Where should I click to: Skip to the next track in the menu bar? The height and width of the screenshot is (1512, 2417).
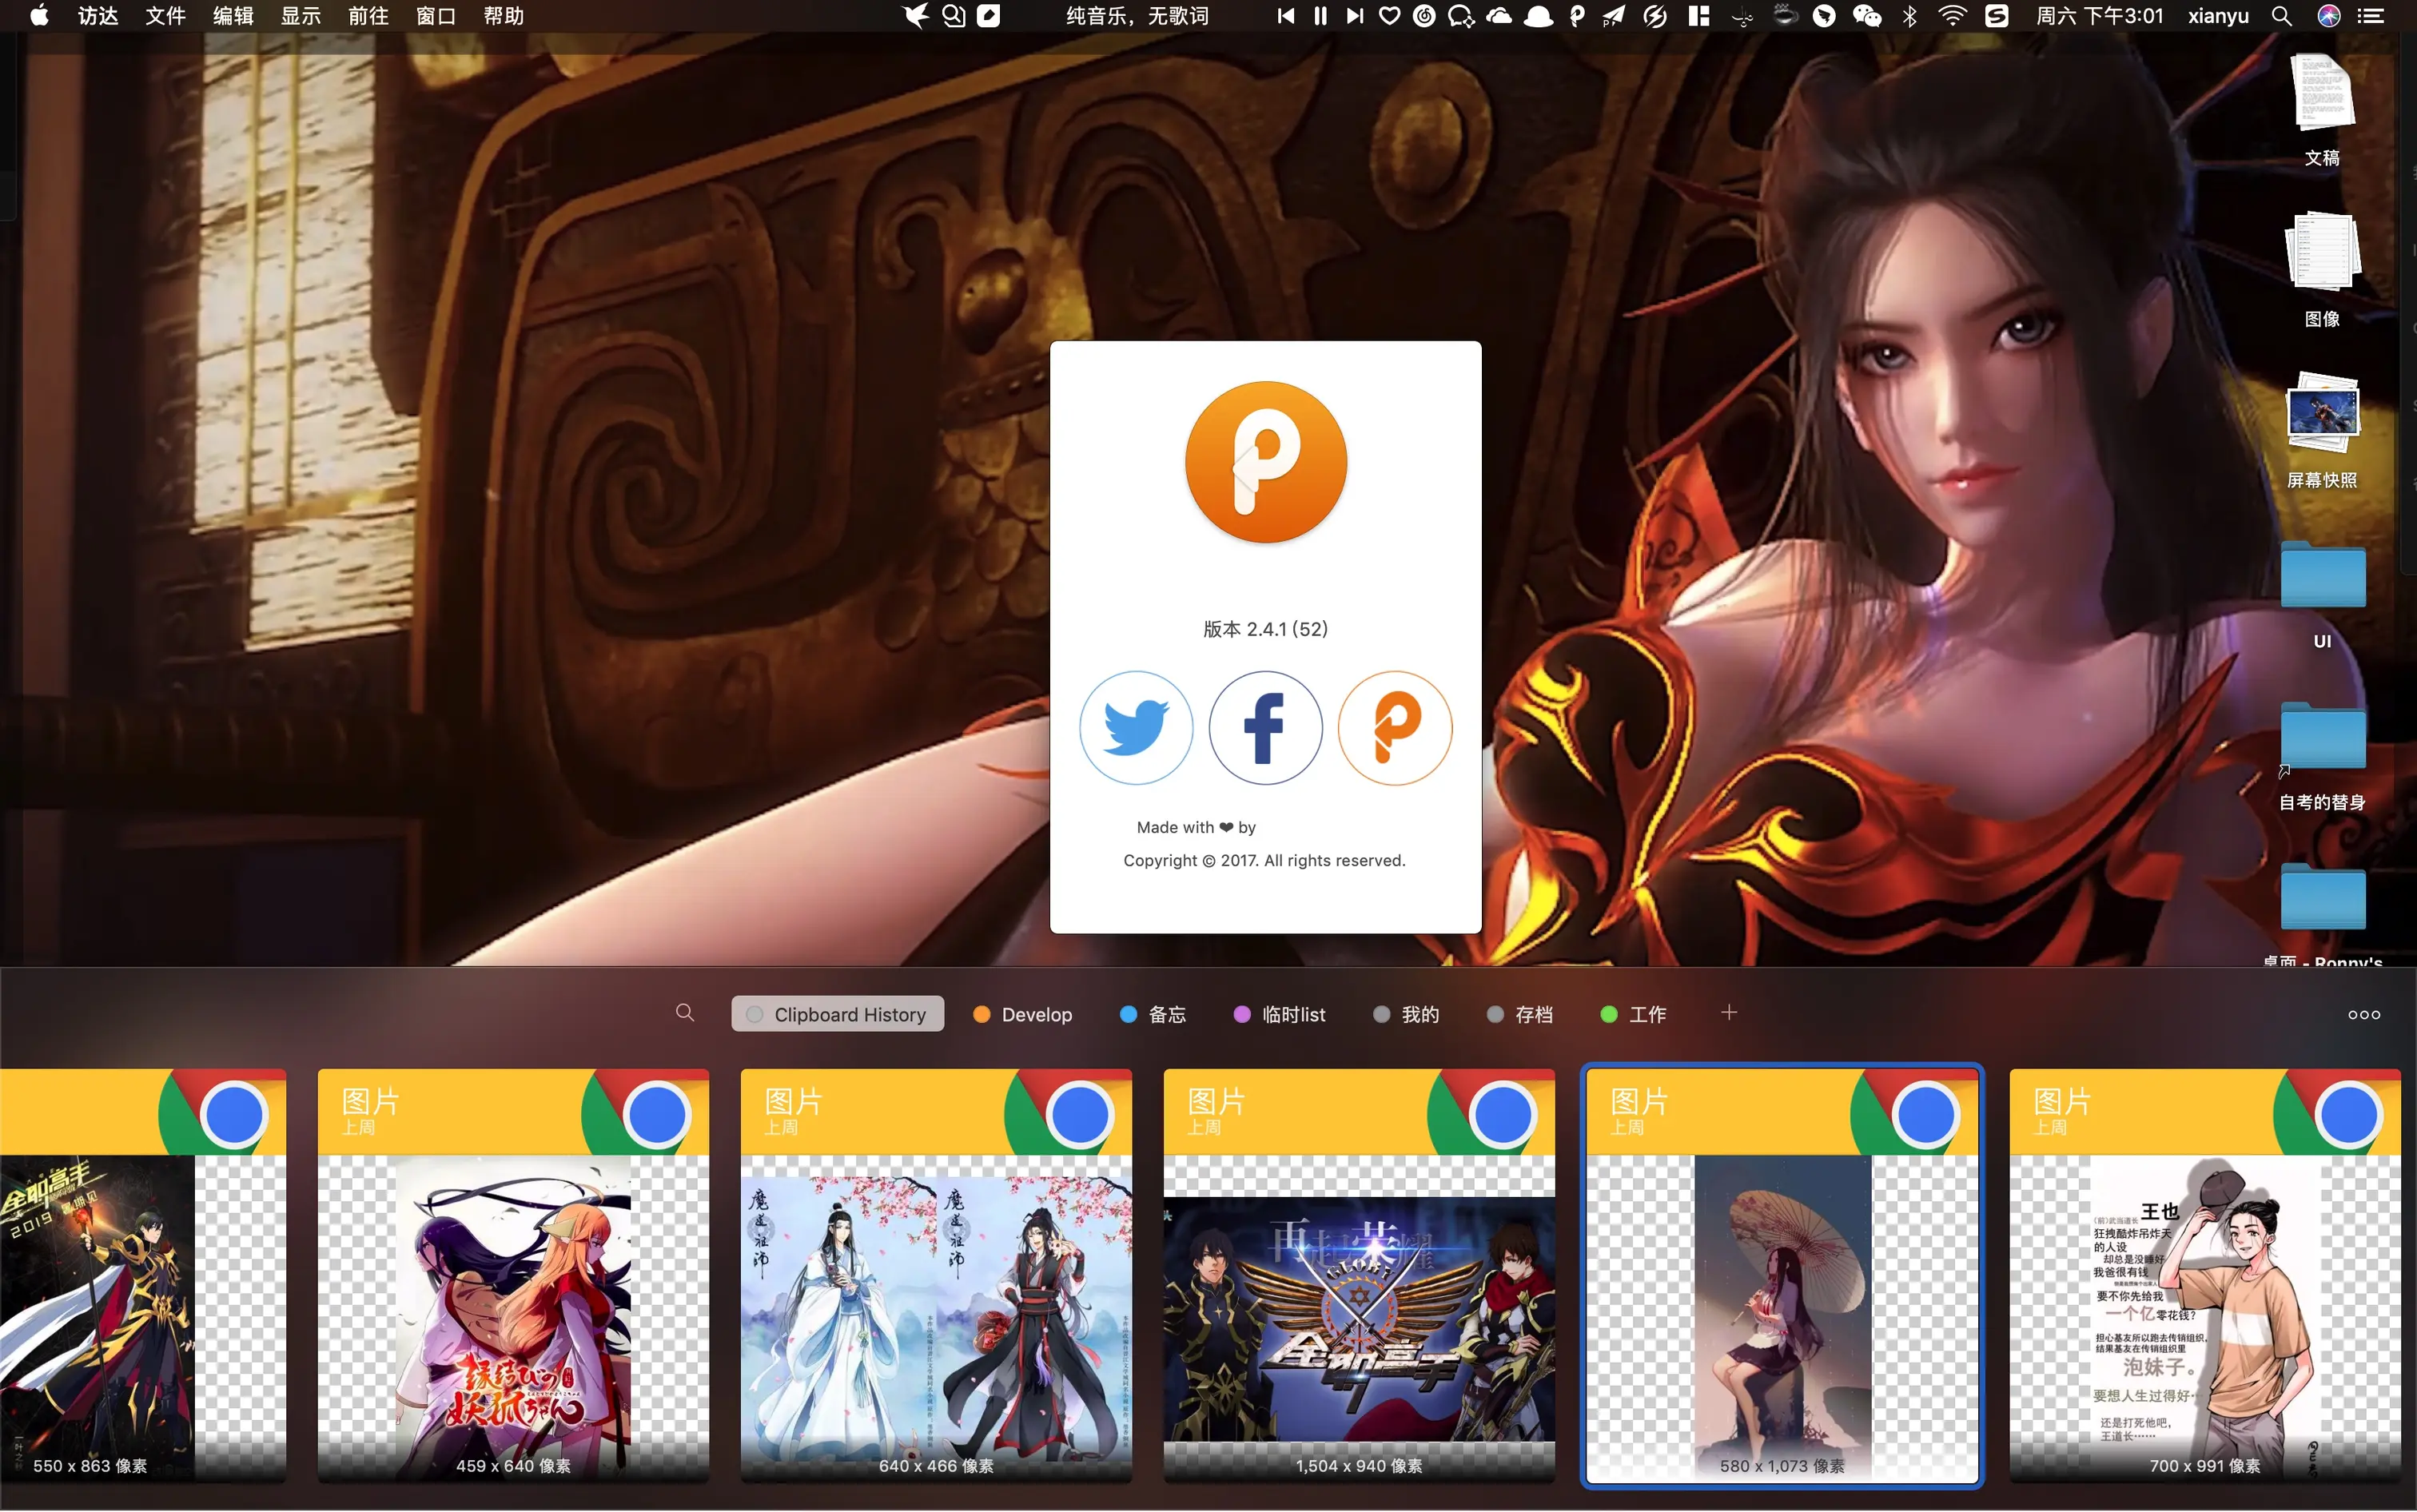click(1354, 16)
